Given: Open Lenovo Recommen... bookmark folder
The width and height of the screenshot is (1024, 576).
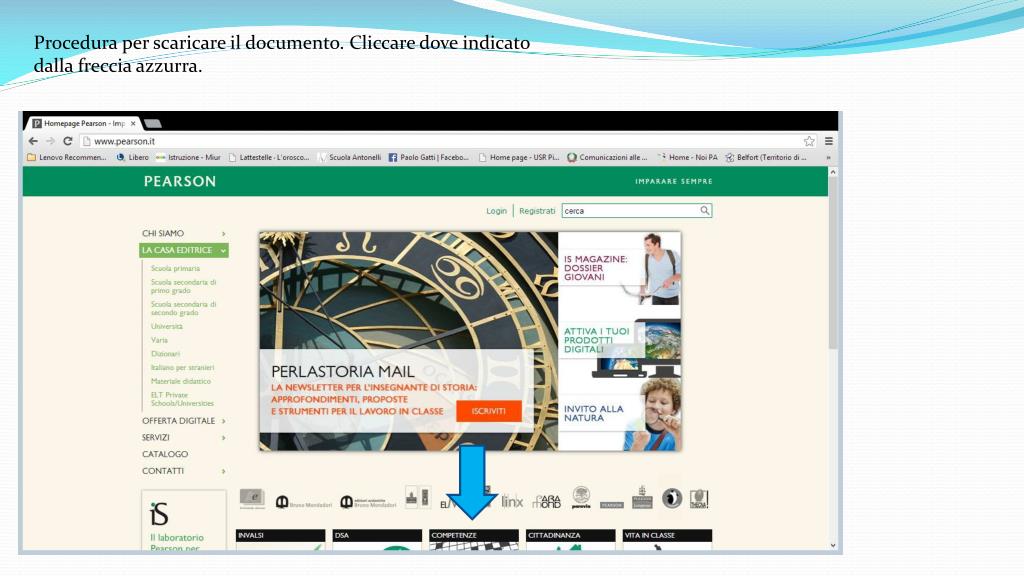Looking at the screenshot, I should (x=67, y=157).
